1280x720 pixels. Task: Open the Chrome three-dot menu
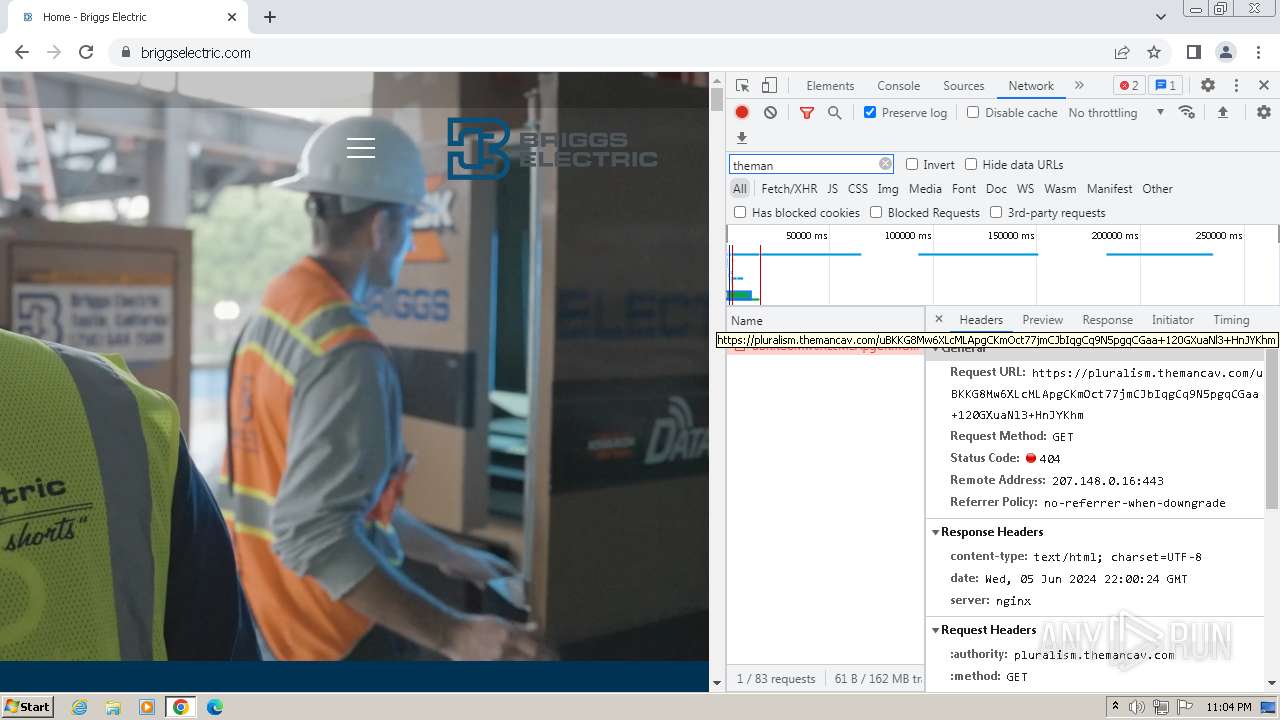click(1259, 52)
